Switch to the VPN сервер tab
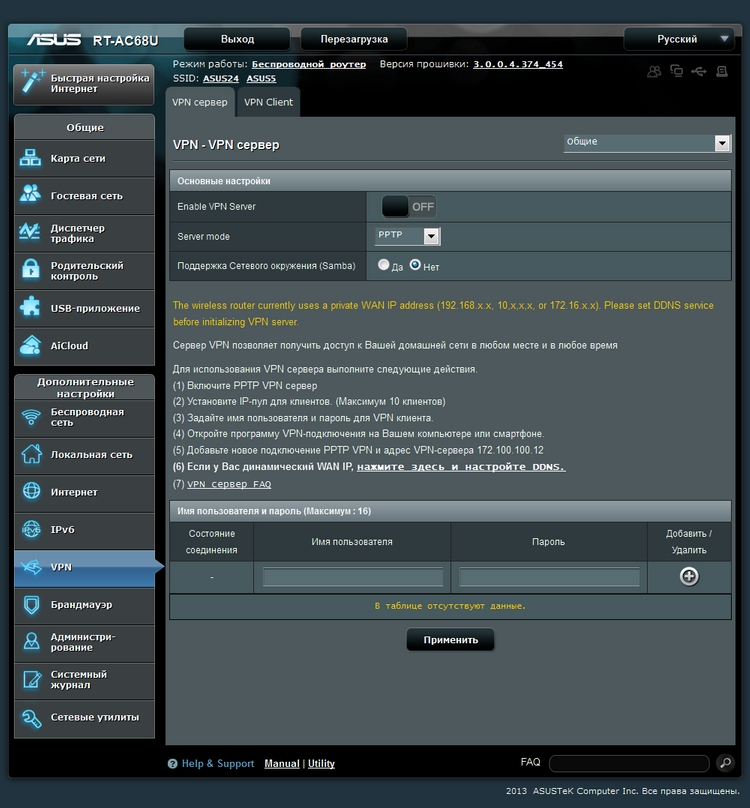The image size is (750, 808). (x=200, y=102)
